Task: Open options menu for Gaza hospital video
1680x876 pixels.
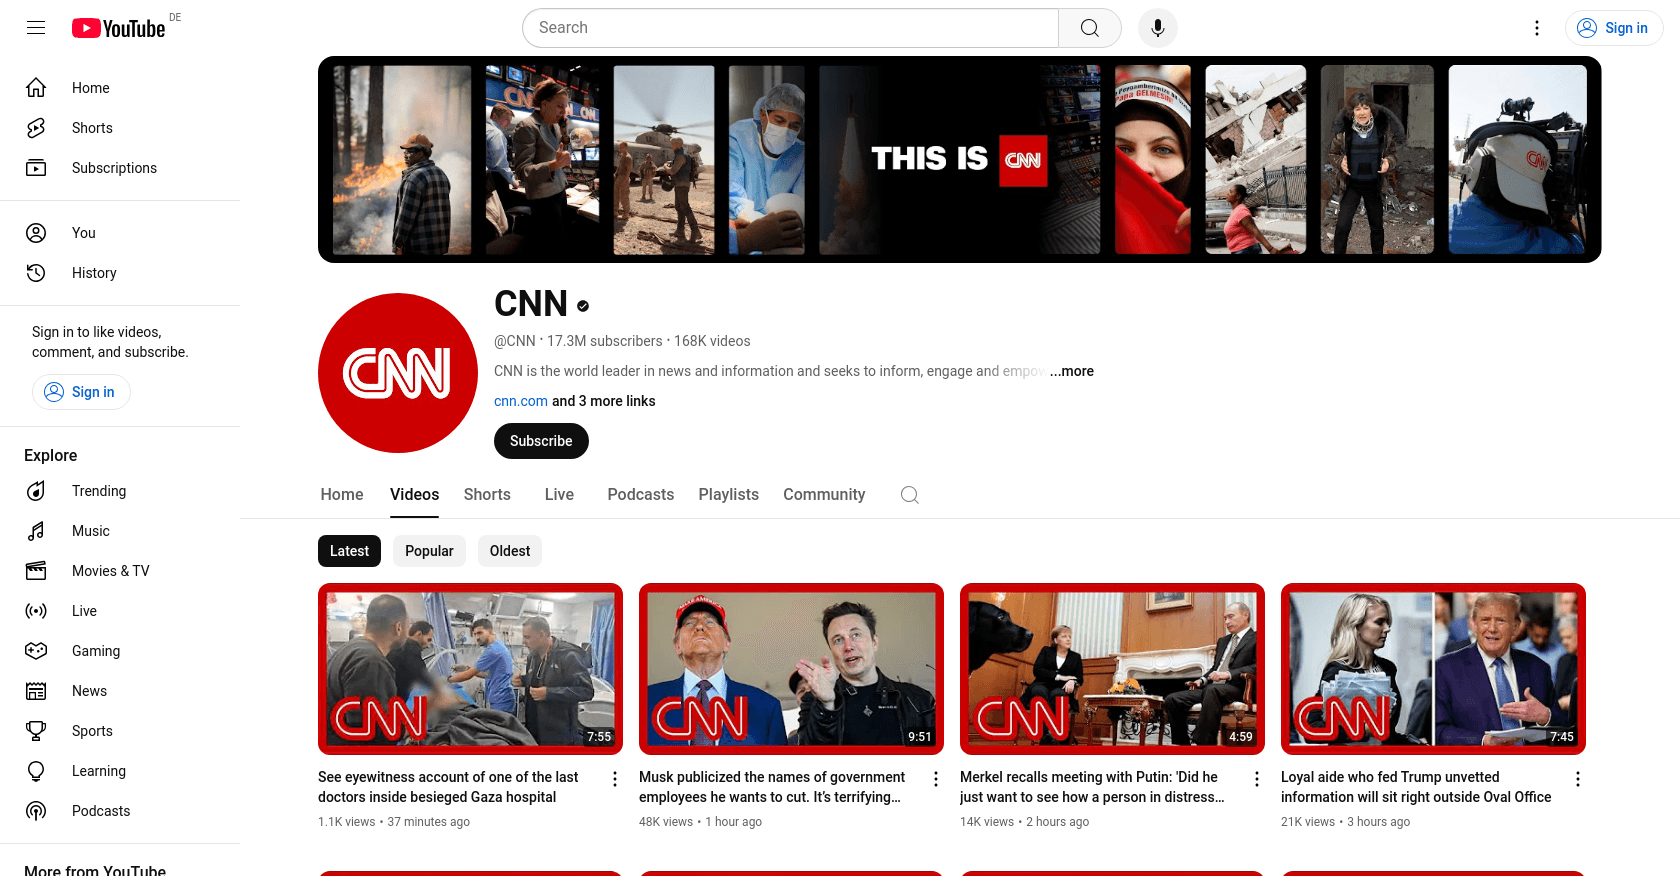Action: 615,779
